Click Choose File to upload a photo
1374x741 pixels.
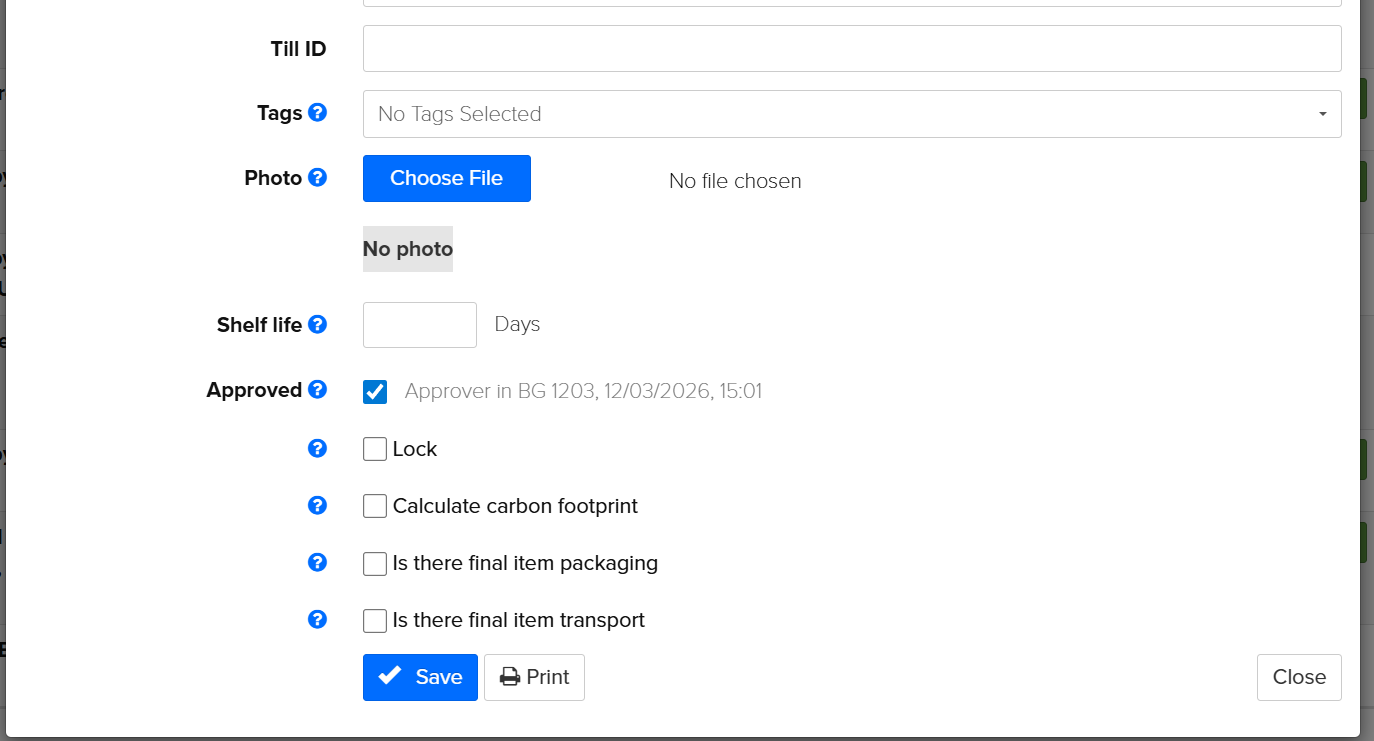[x=446, y=178]
